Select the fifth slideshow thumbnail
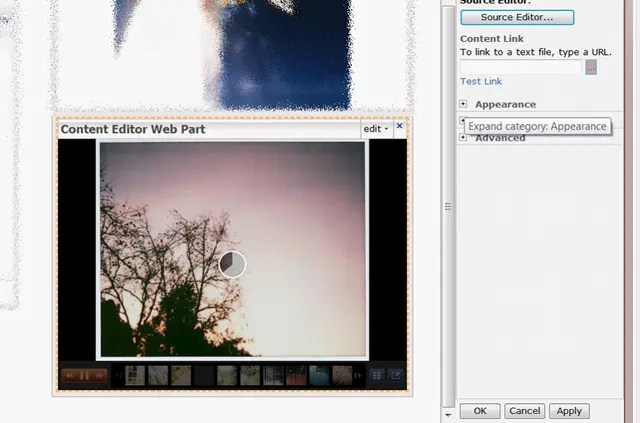Screen dimensions: 640x423 227,375
